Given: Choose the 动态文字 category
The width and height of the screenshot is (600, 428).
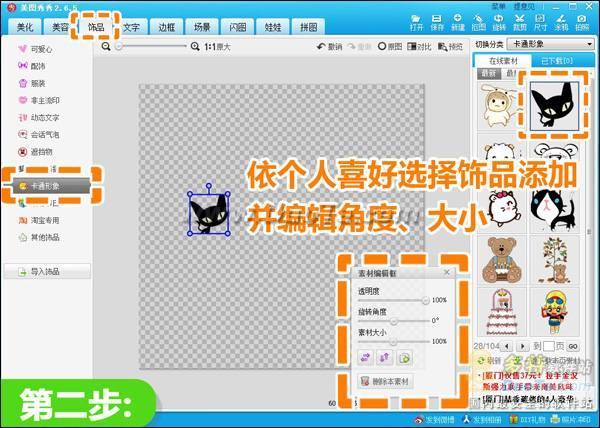Looking at the screenshot, I should pyautogui.click(x=39, y=117).
